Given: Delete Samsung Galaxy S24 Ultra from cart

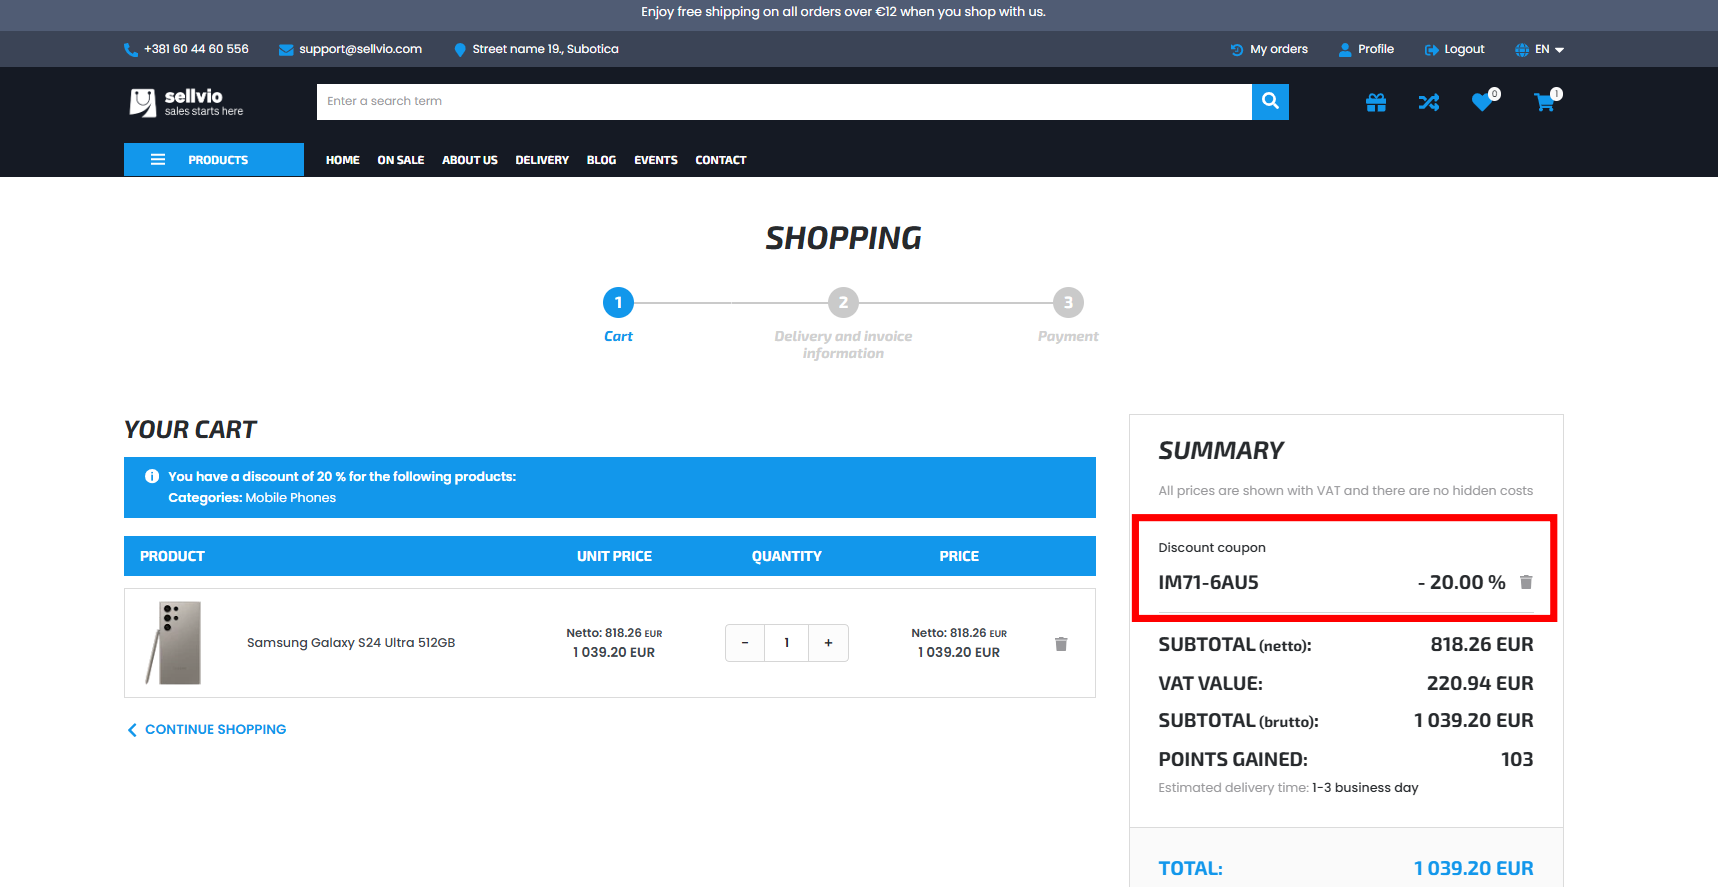Looking at the screenshot, I should (1061, 644).
